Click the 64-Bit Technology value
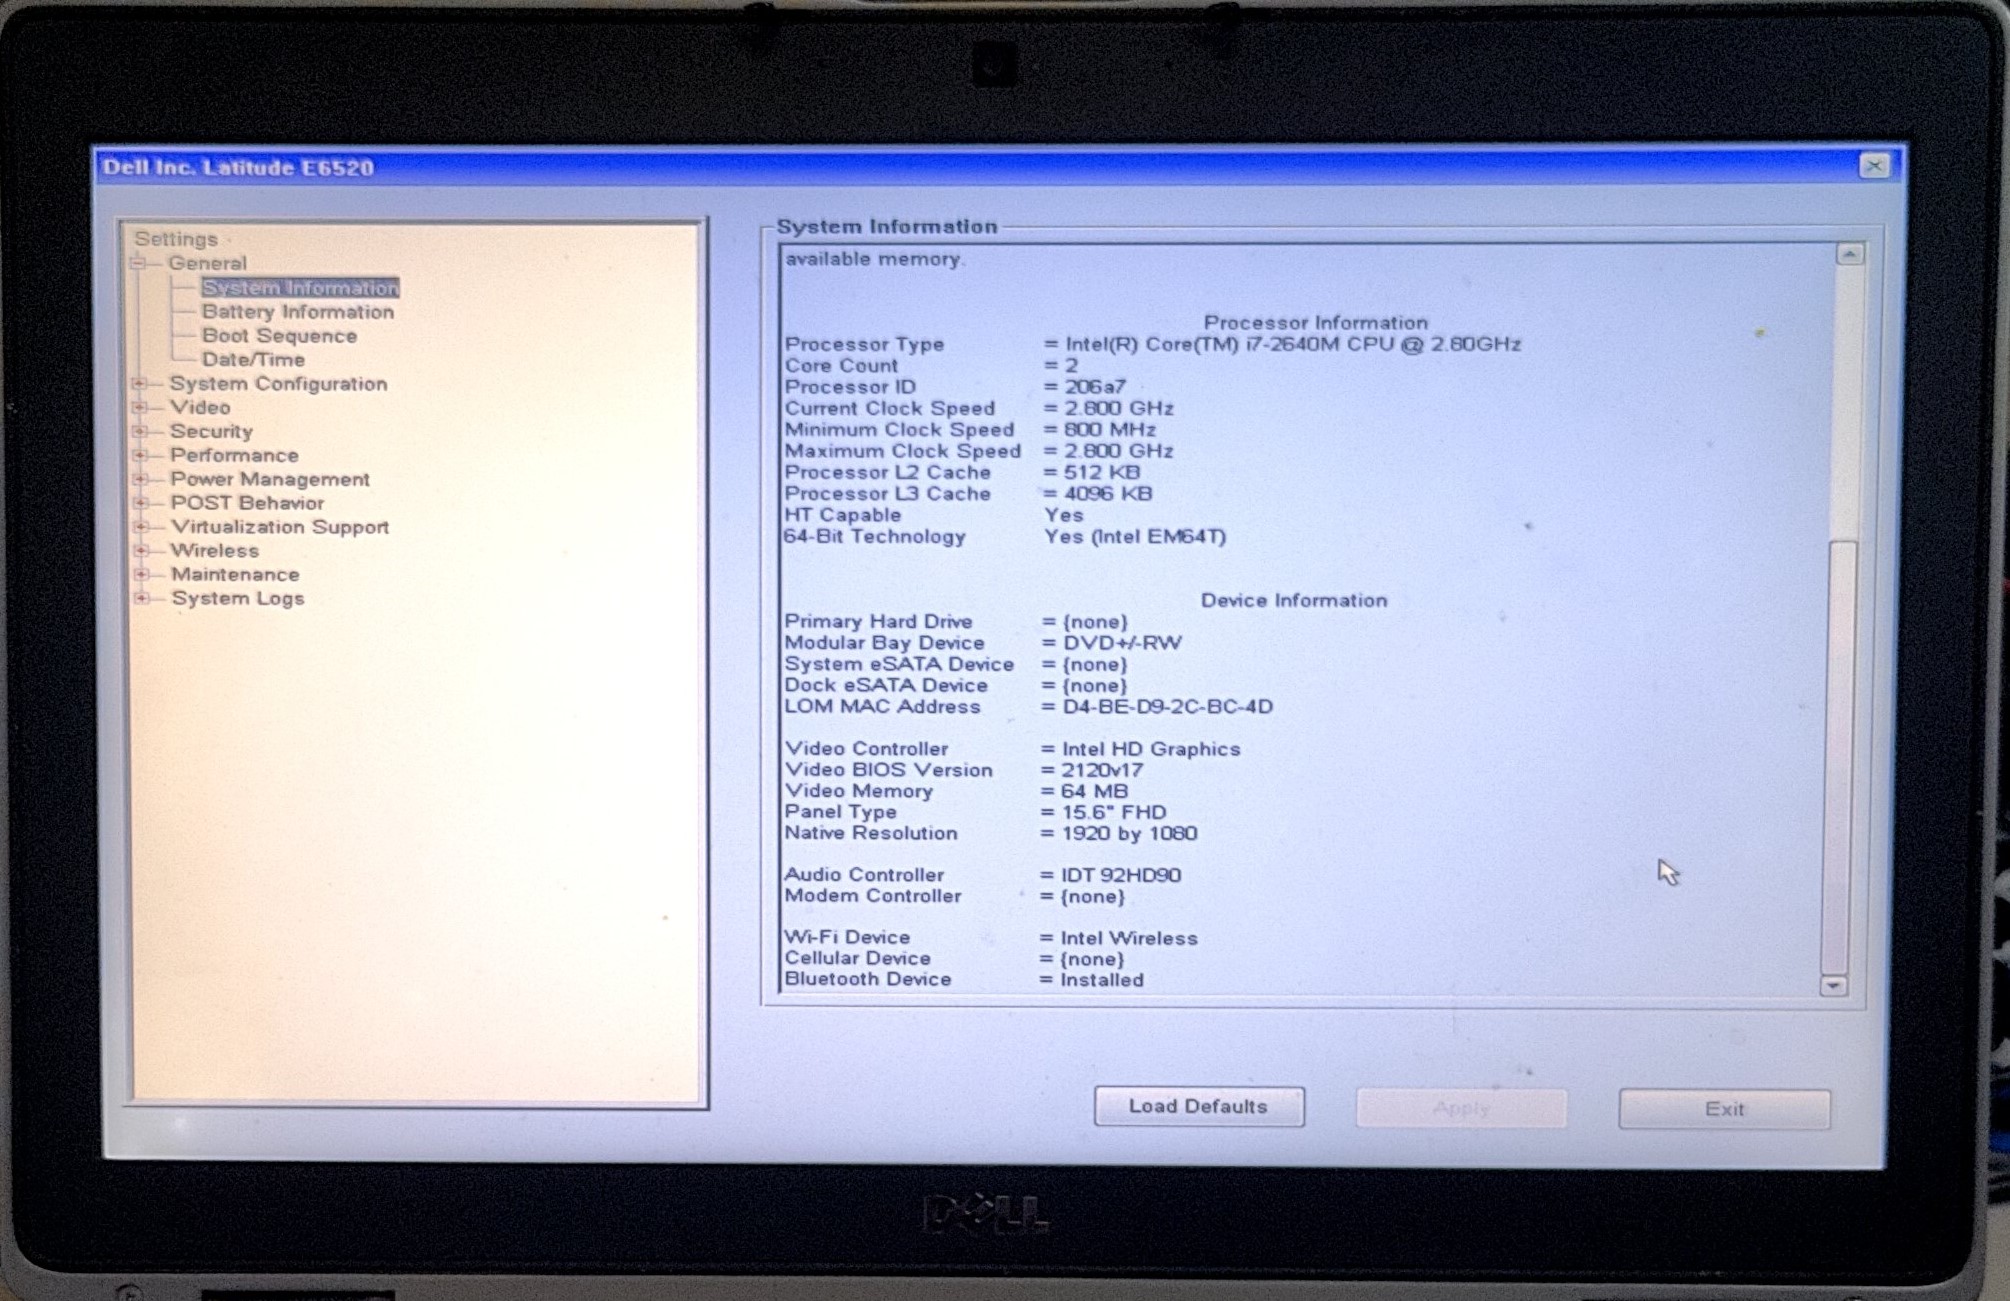 (1135, 537)
